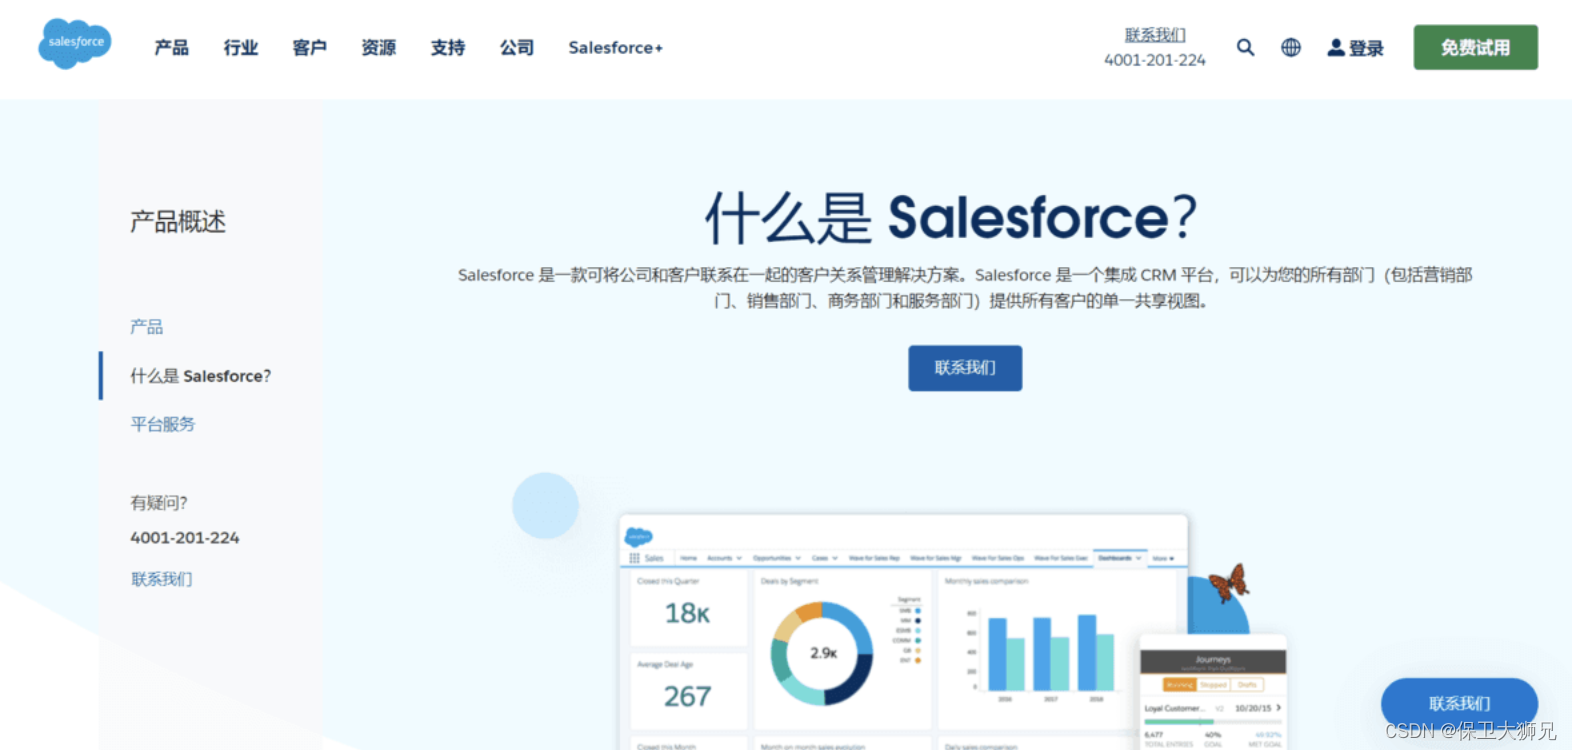Image resolution: width=1572 pixels, height=750 pixels.
Task: Click the 2.9K donut chart
Action: 823,653
